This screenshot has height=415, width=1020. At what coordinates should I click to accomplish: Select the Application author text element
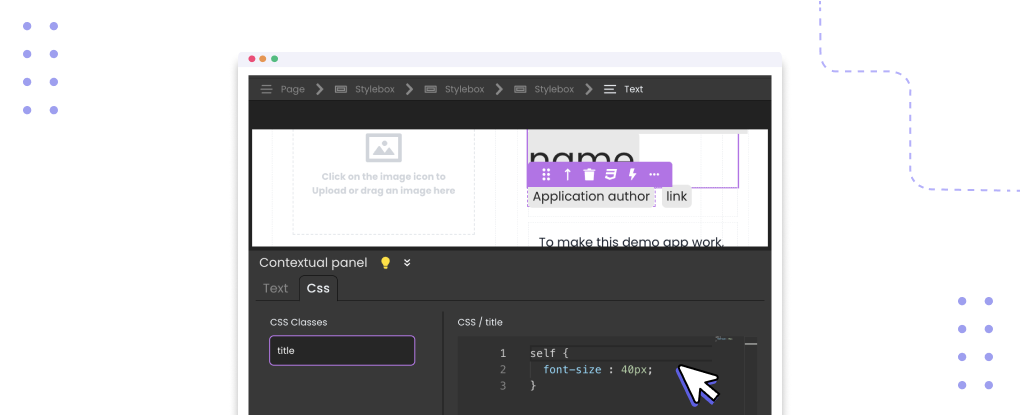pos(591,197)
